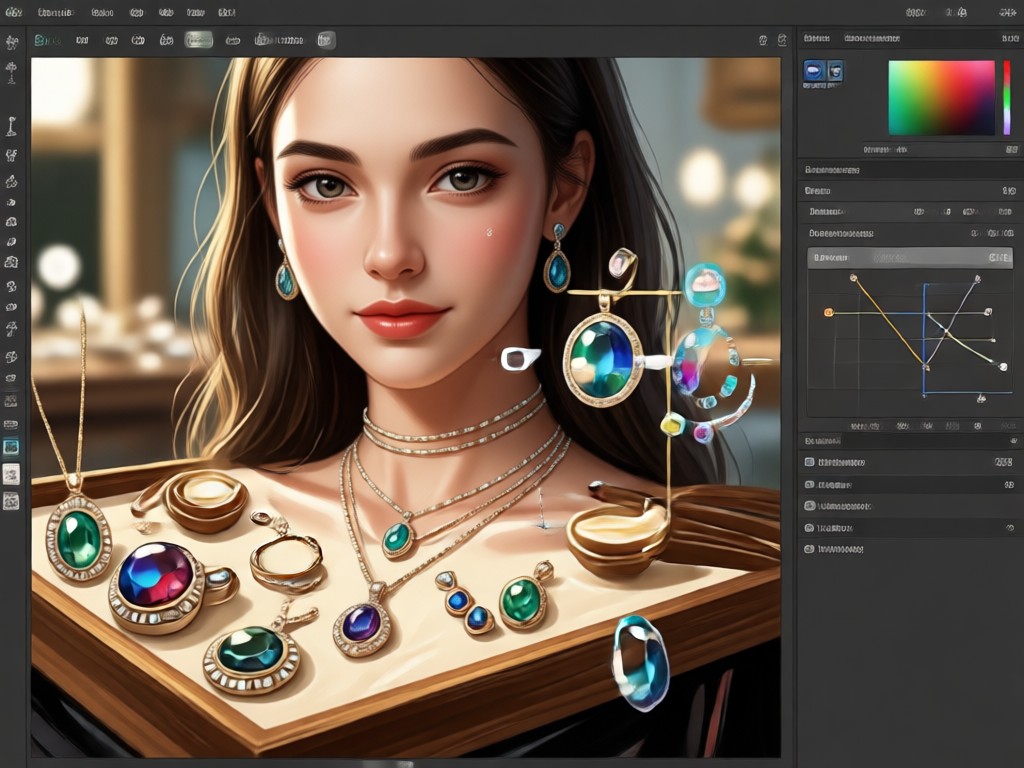The height and width of the screenshot is (768, 1024).
Task: Click the vertical hue strip beside the color field
Action: tap(1007, 98)
